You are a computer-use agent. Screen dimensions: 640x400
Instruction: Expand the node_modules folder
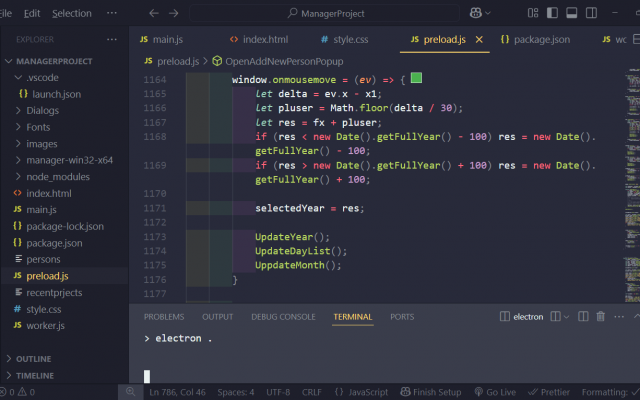tap(57, 176)
